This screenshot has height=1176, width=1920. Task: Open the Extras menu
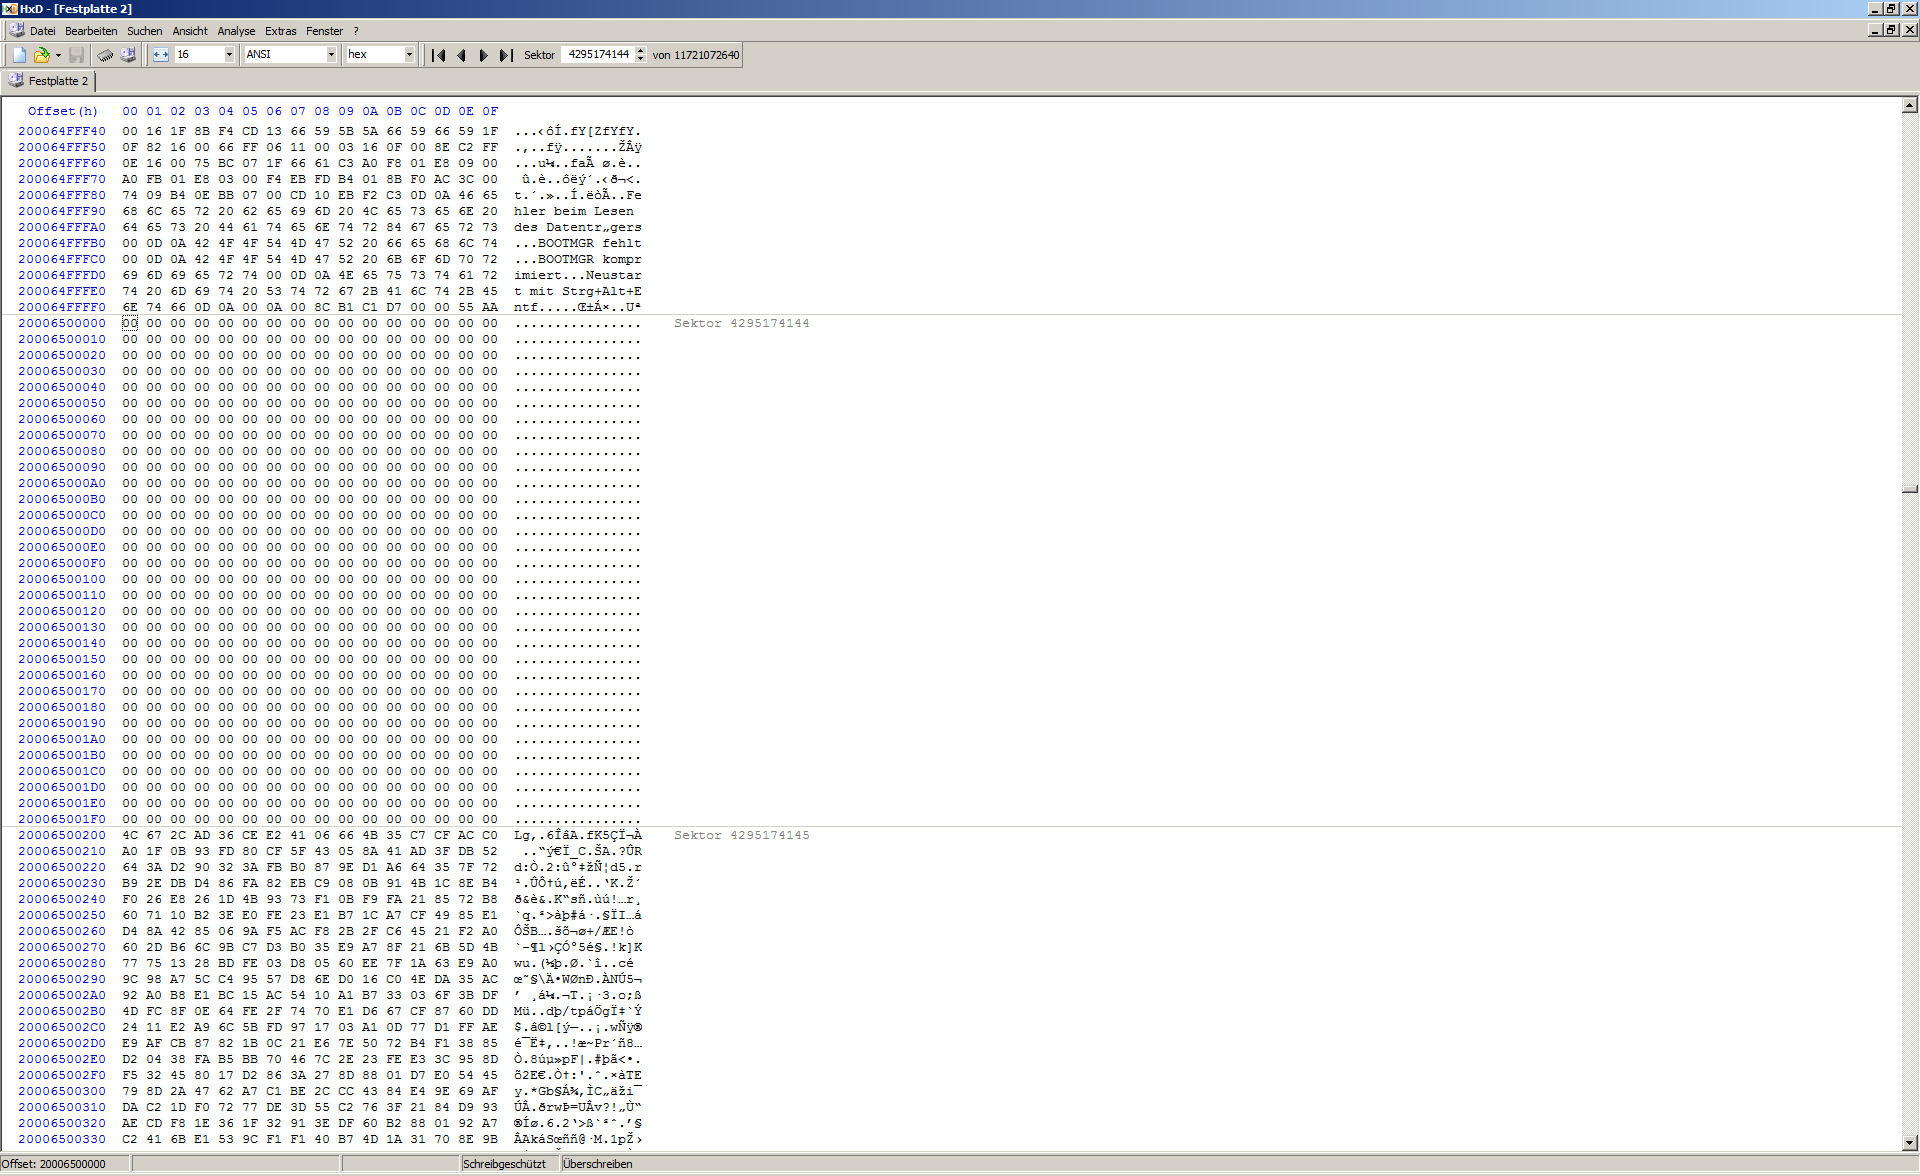coord(280,31)
